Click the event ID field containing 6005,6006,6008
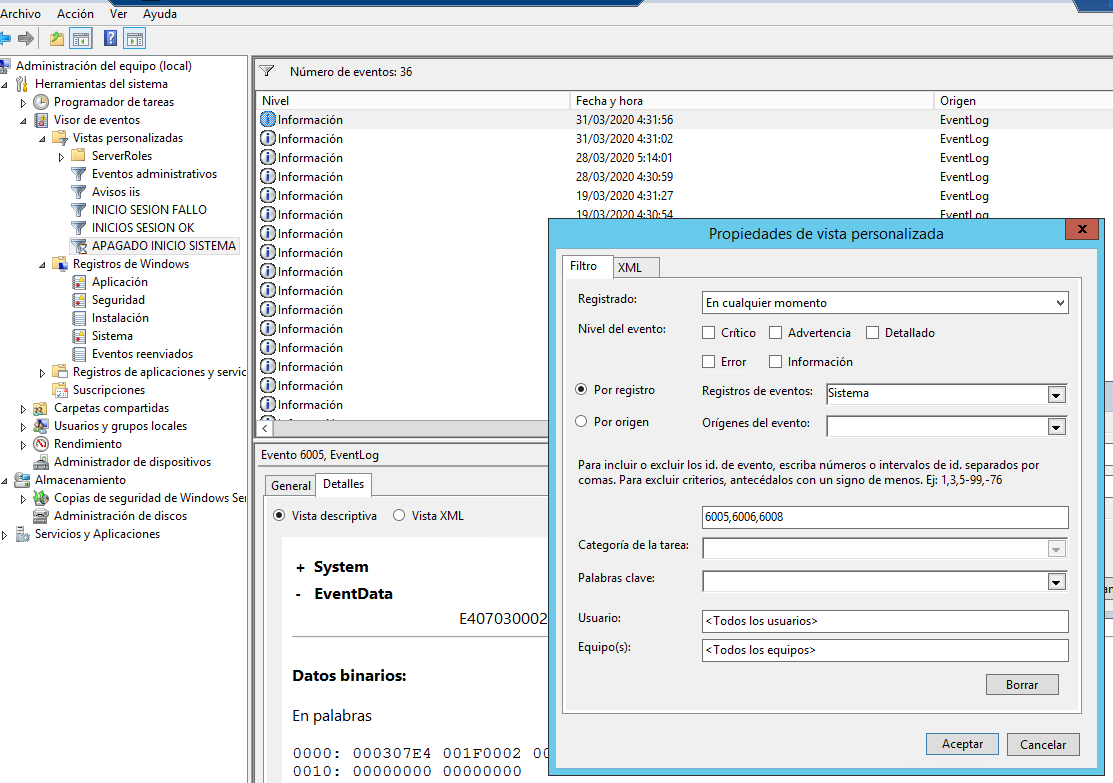Viewport: 1113px width, 783px height. (x=884, y=517)
